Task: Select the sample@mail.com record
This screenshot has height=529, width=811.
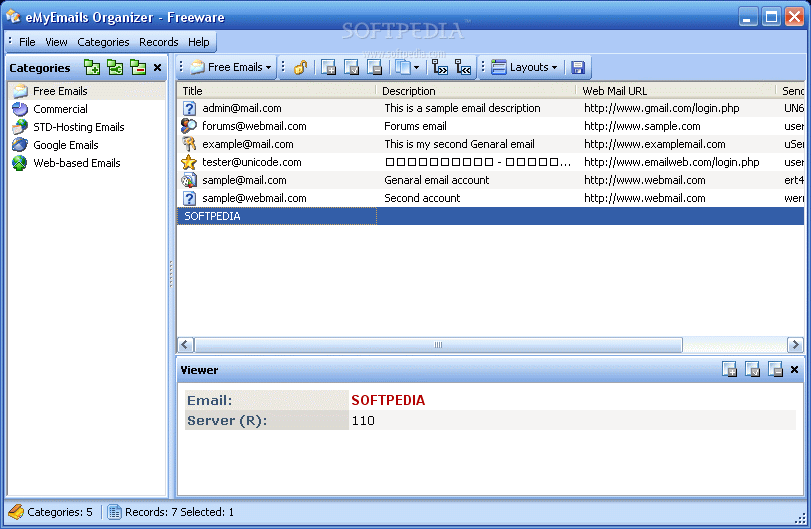Action: pyautogui.click(x=491, y=180)
